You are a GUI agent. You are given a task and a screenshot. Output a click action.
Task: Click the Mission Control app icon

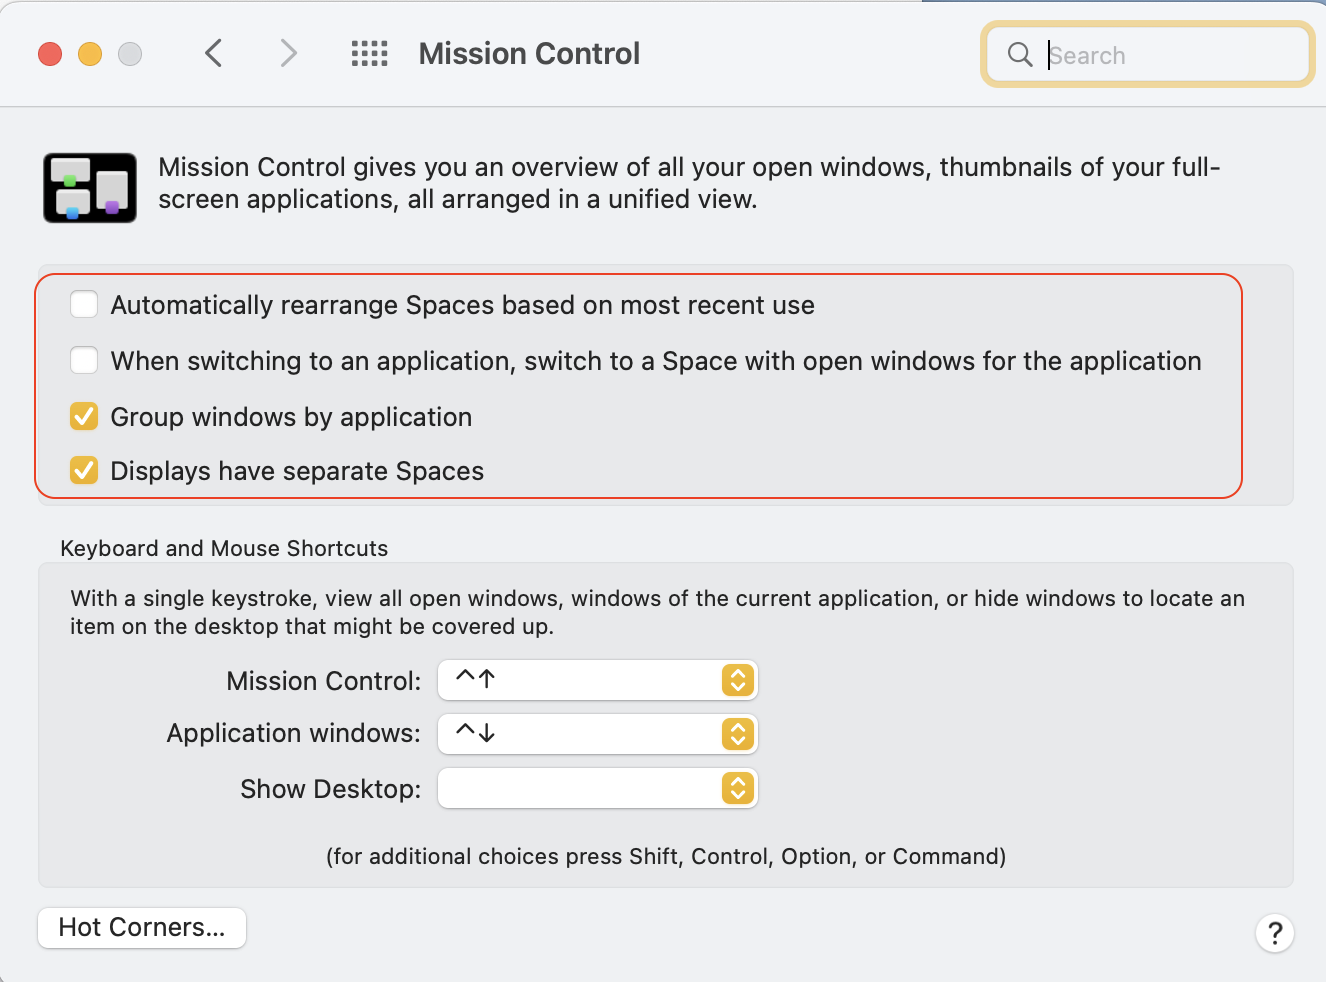(90, 188)
